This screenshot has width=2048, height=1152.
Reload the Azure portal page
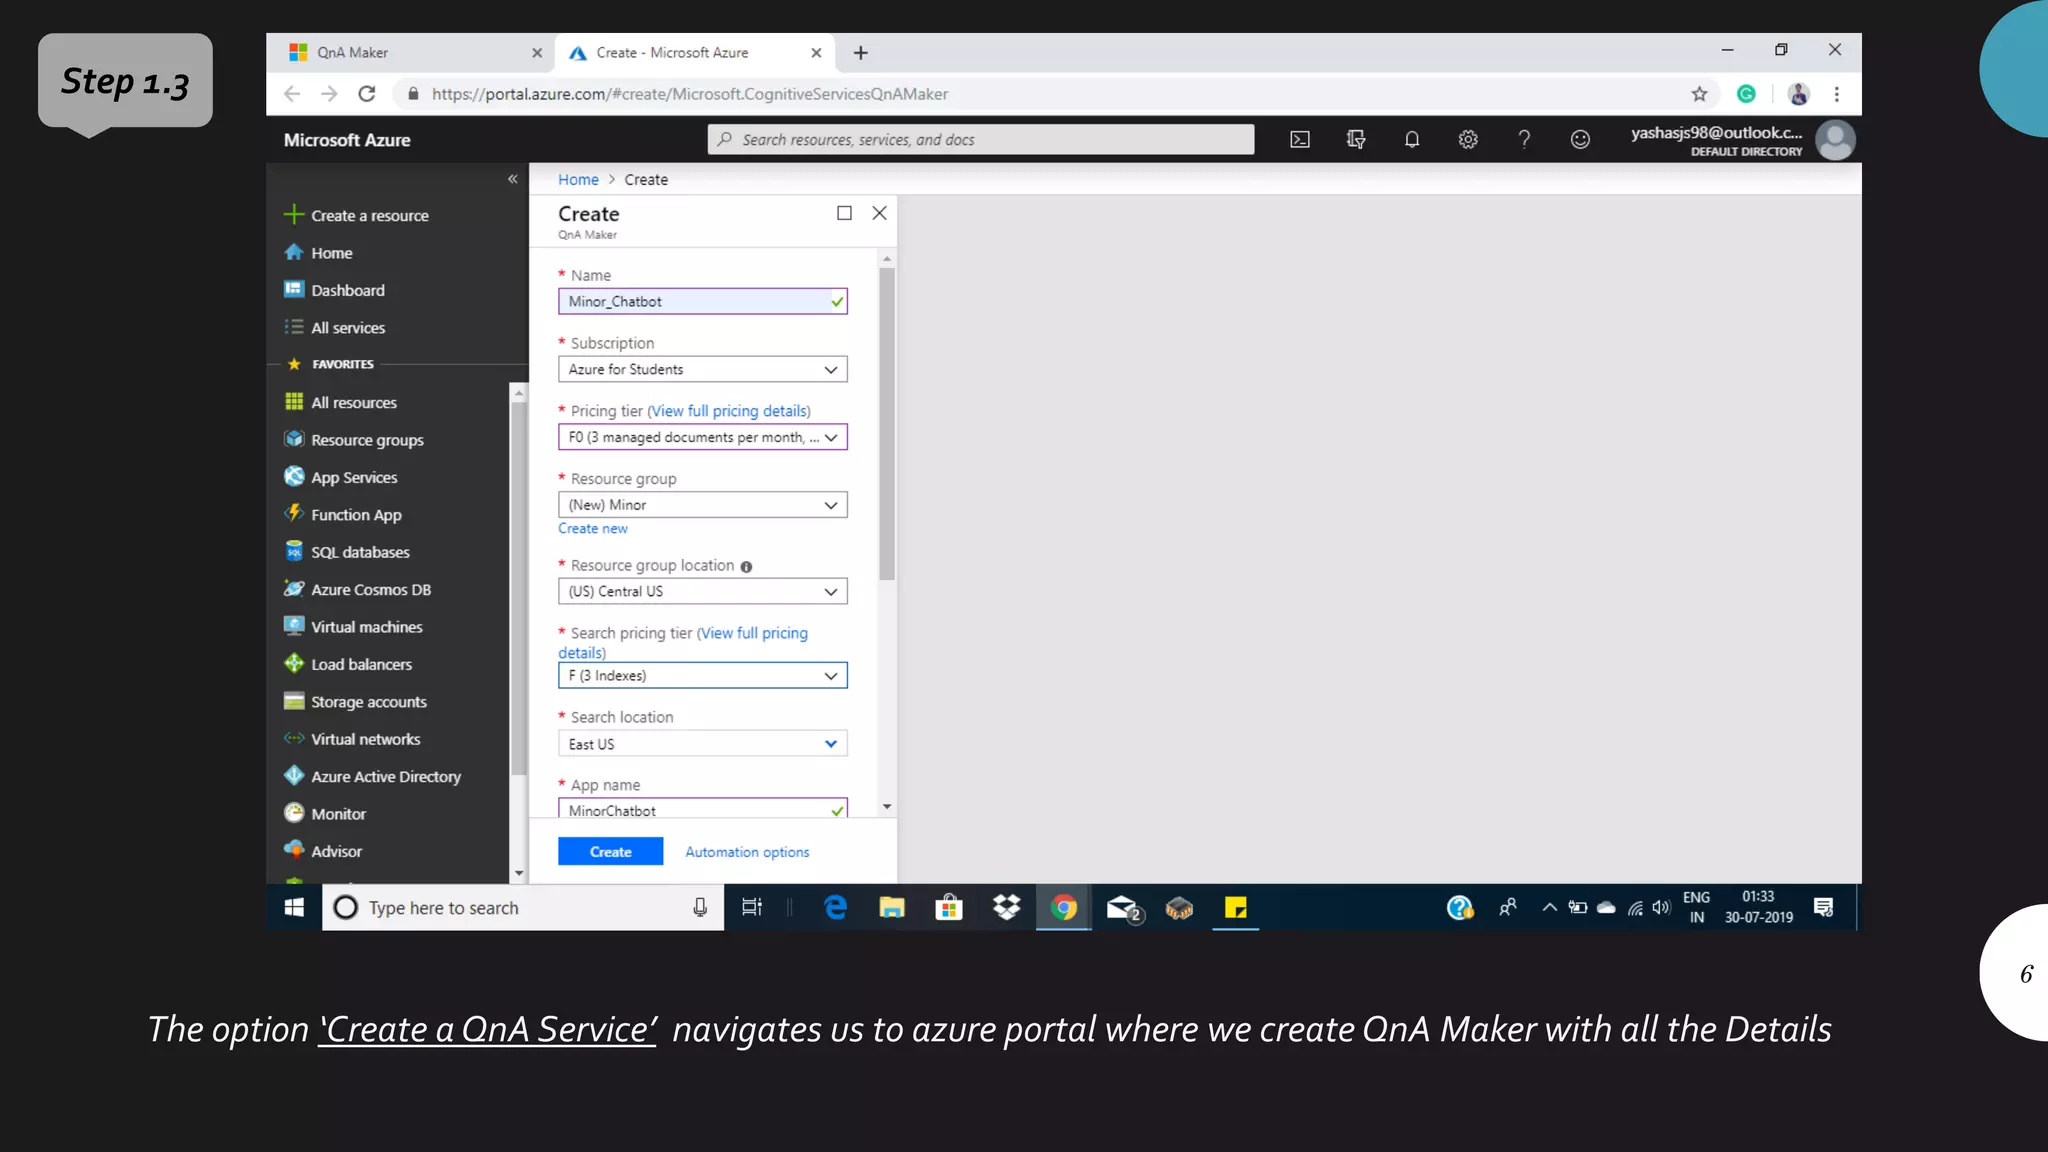pyautogui.click(x=367, y=94)
